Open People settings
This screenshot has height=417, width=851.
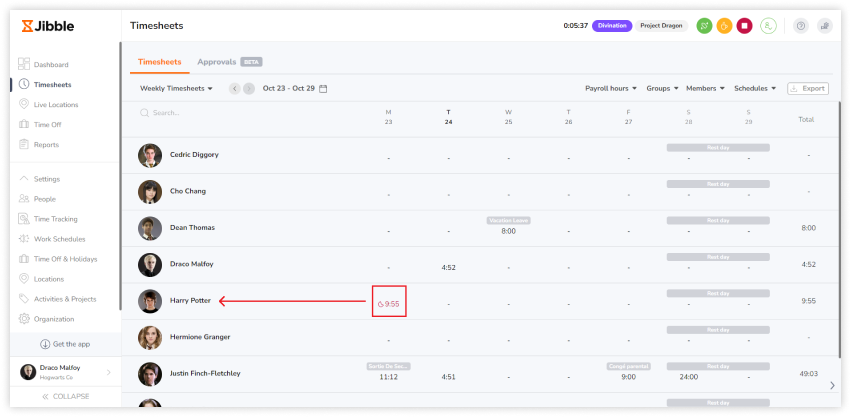click(45, 199)
